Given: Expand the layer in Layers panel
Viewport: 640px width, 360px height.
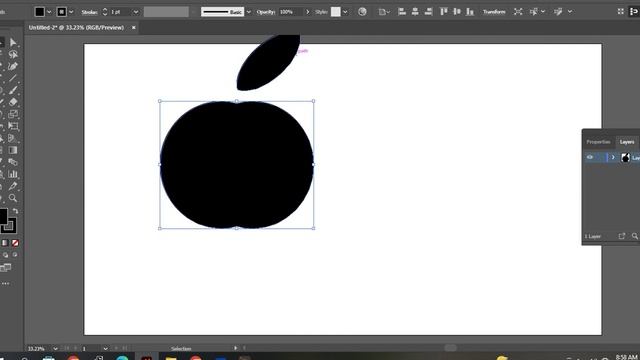Looking at the screenshot, I should [x=613, y=157].
